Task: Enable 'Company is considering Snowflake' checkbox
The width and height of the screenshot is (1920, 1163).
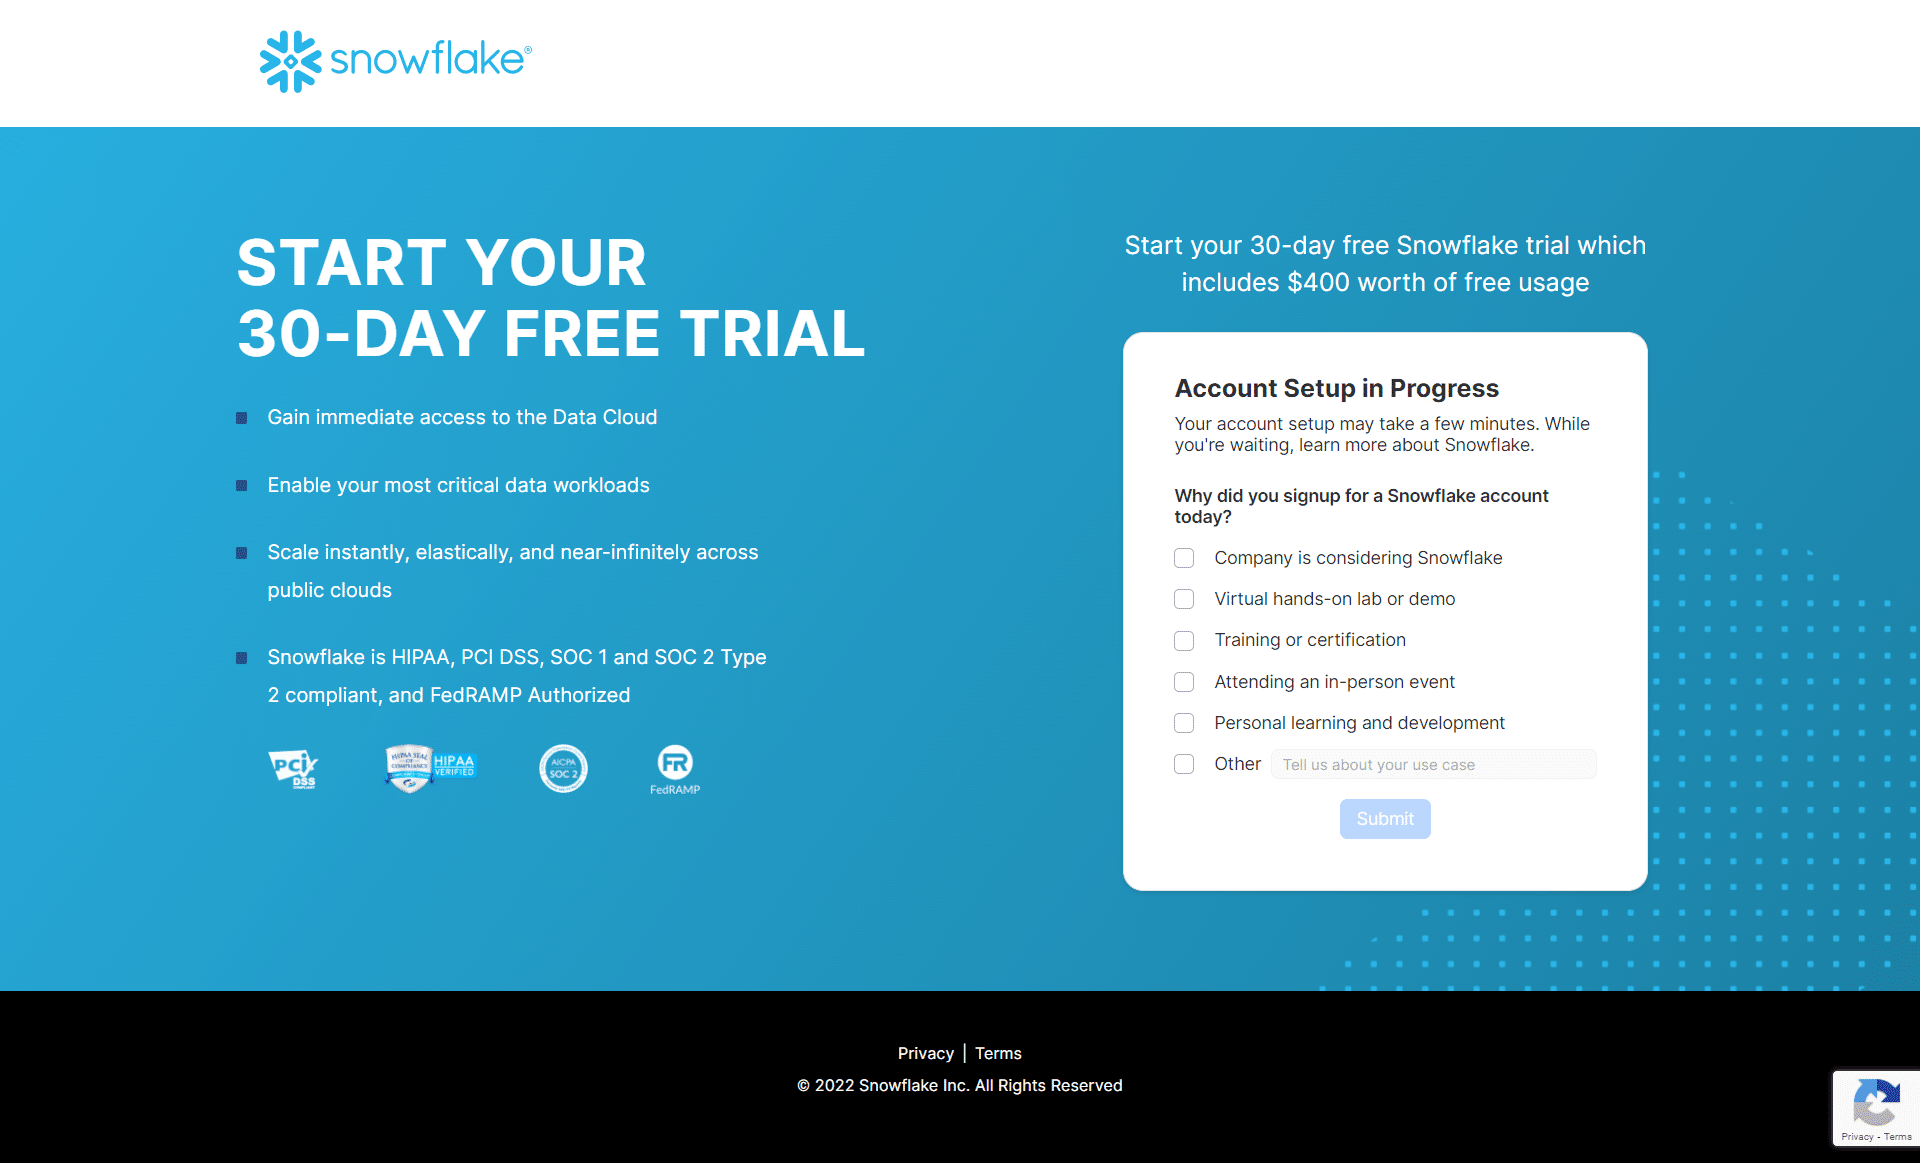Action: coord(1184,555)
